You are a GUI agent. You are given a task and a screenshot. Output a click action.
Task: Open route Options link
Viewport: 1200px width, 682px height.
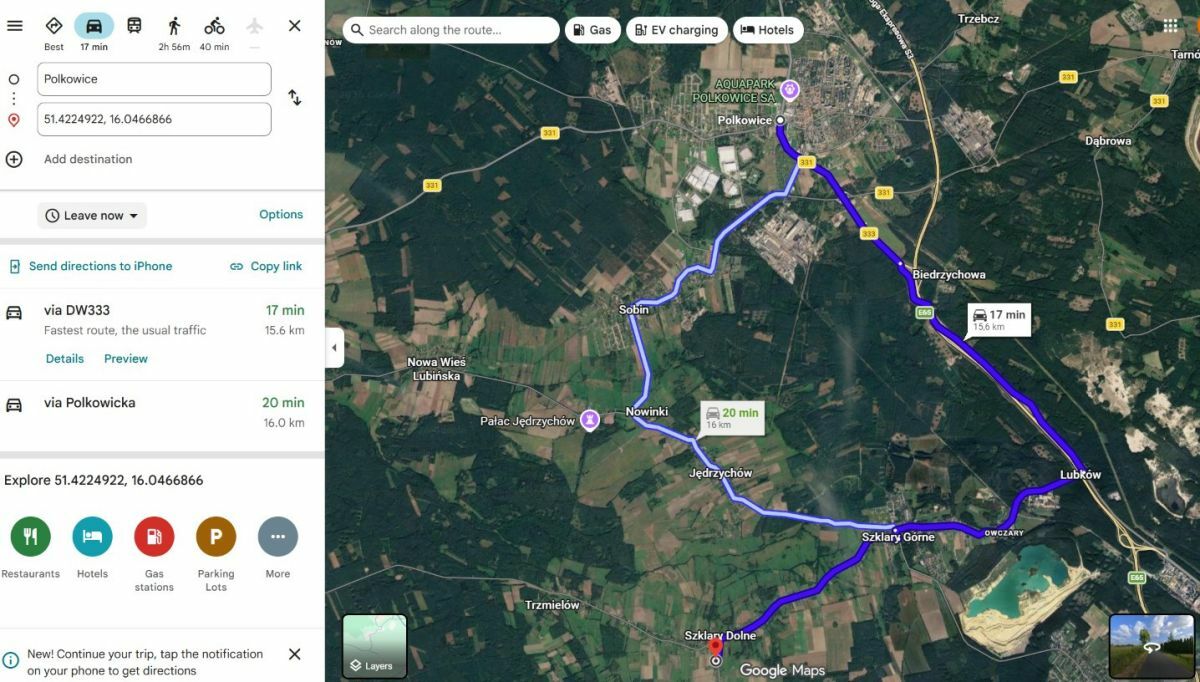coord(281,214)
